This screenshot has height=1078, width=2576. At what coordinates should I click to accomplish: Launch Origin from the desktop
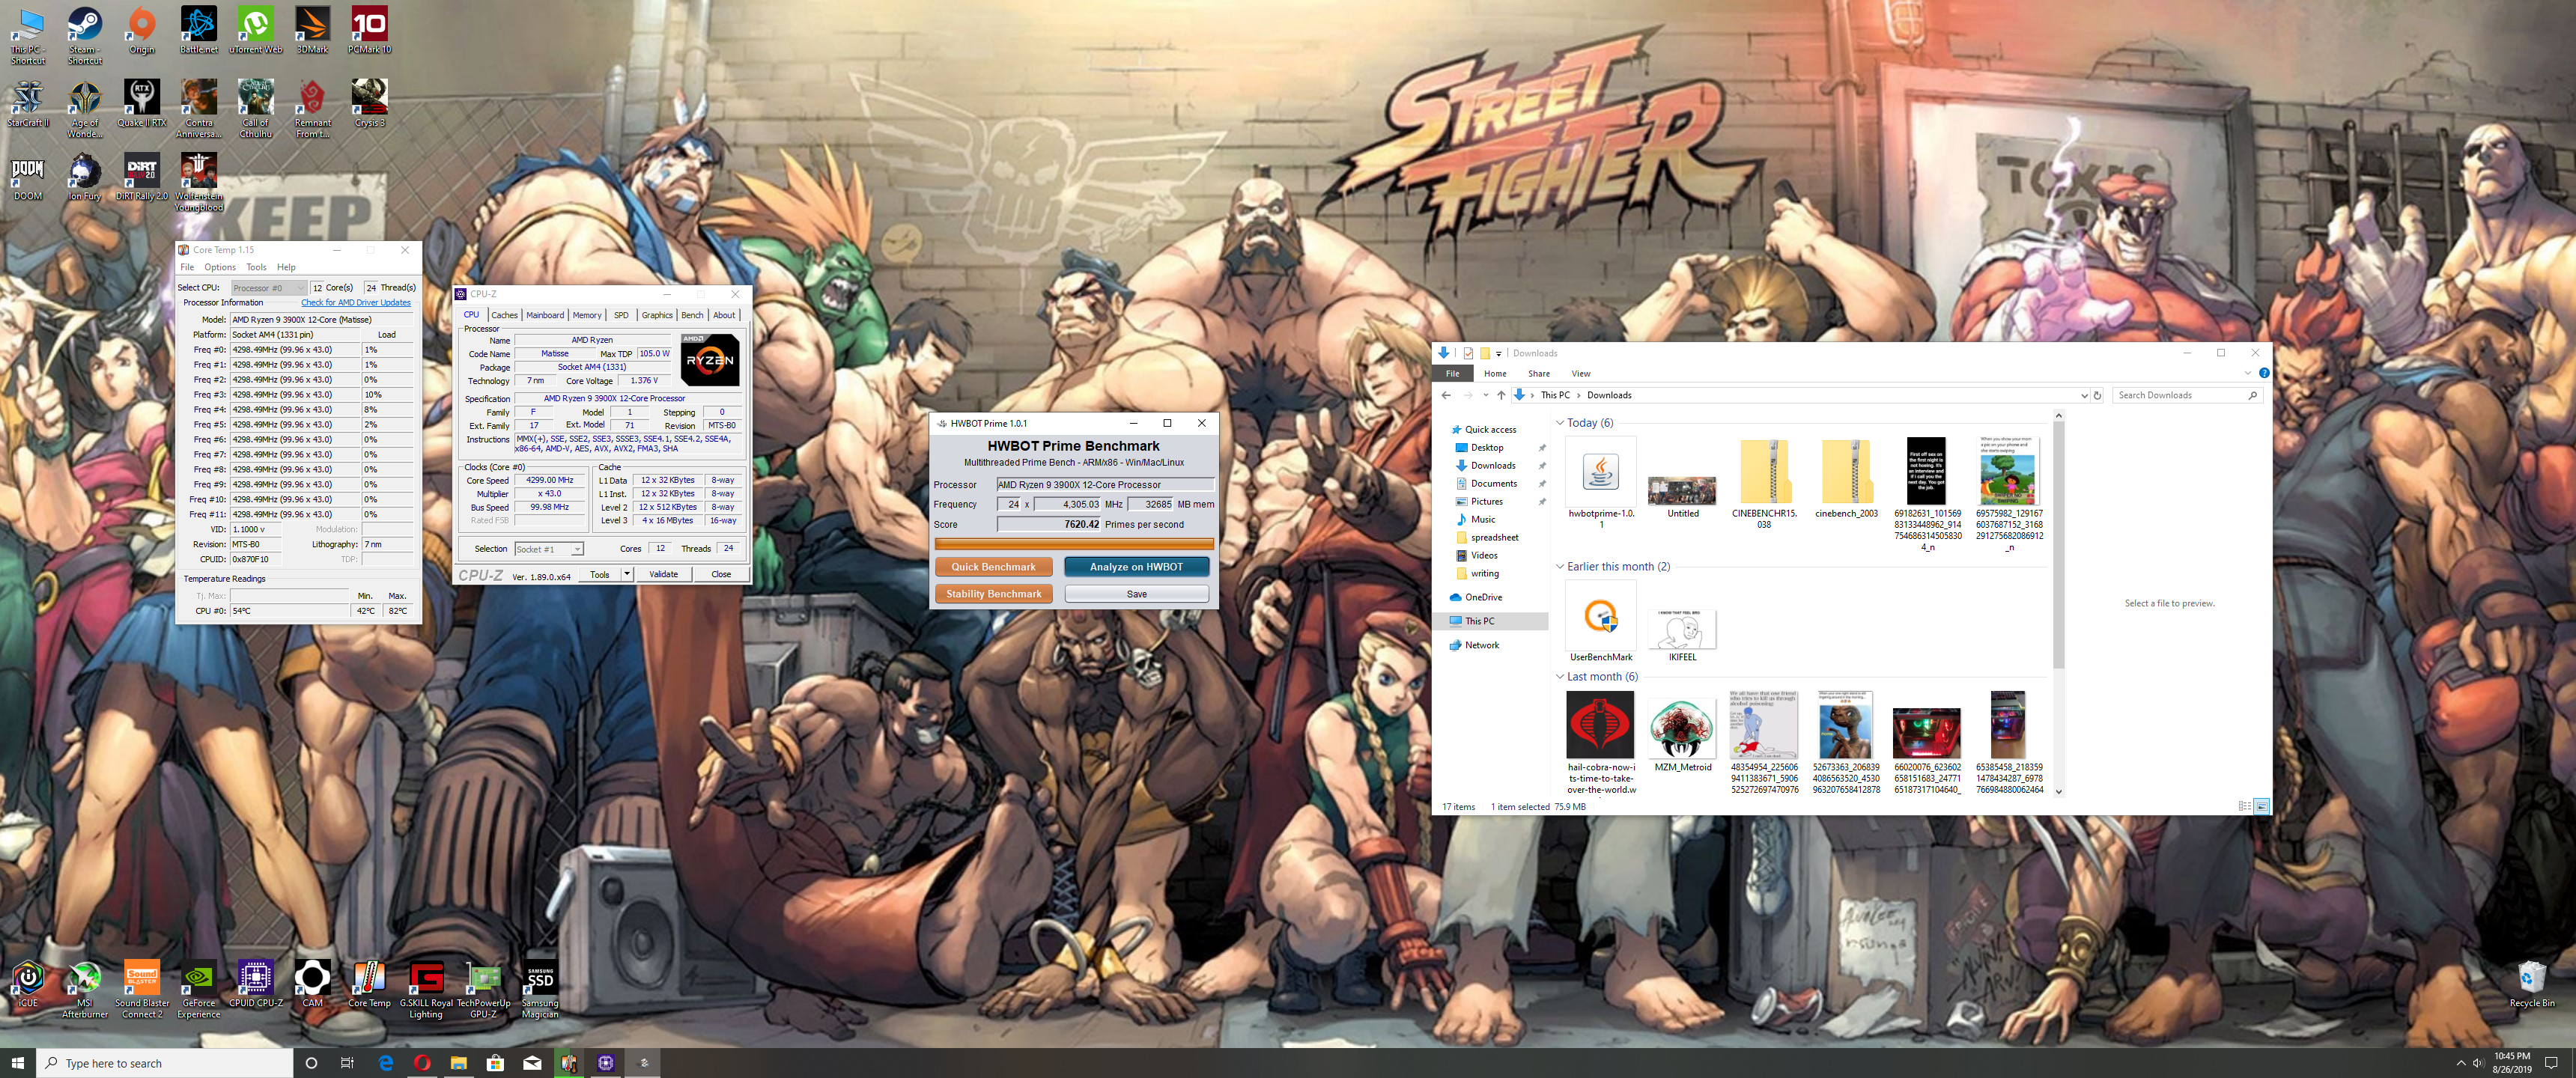pyautogui.click(x=142, y=31)
